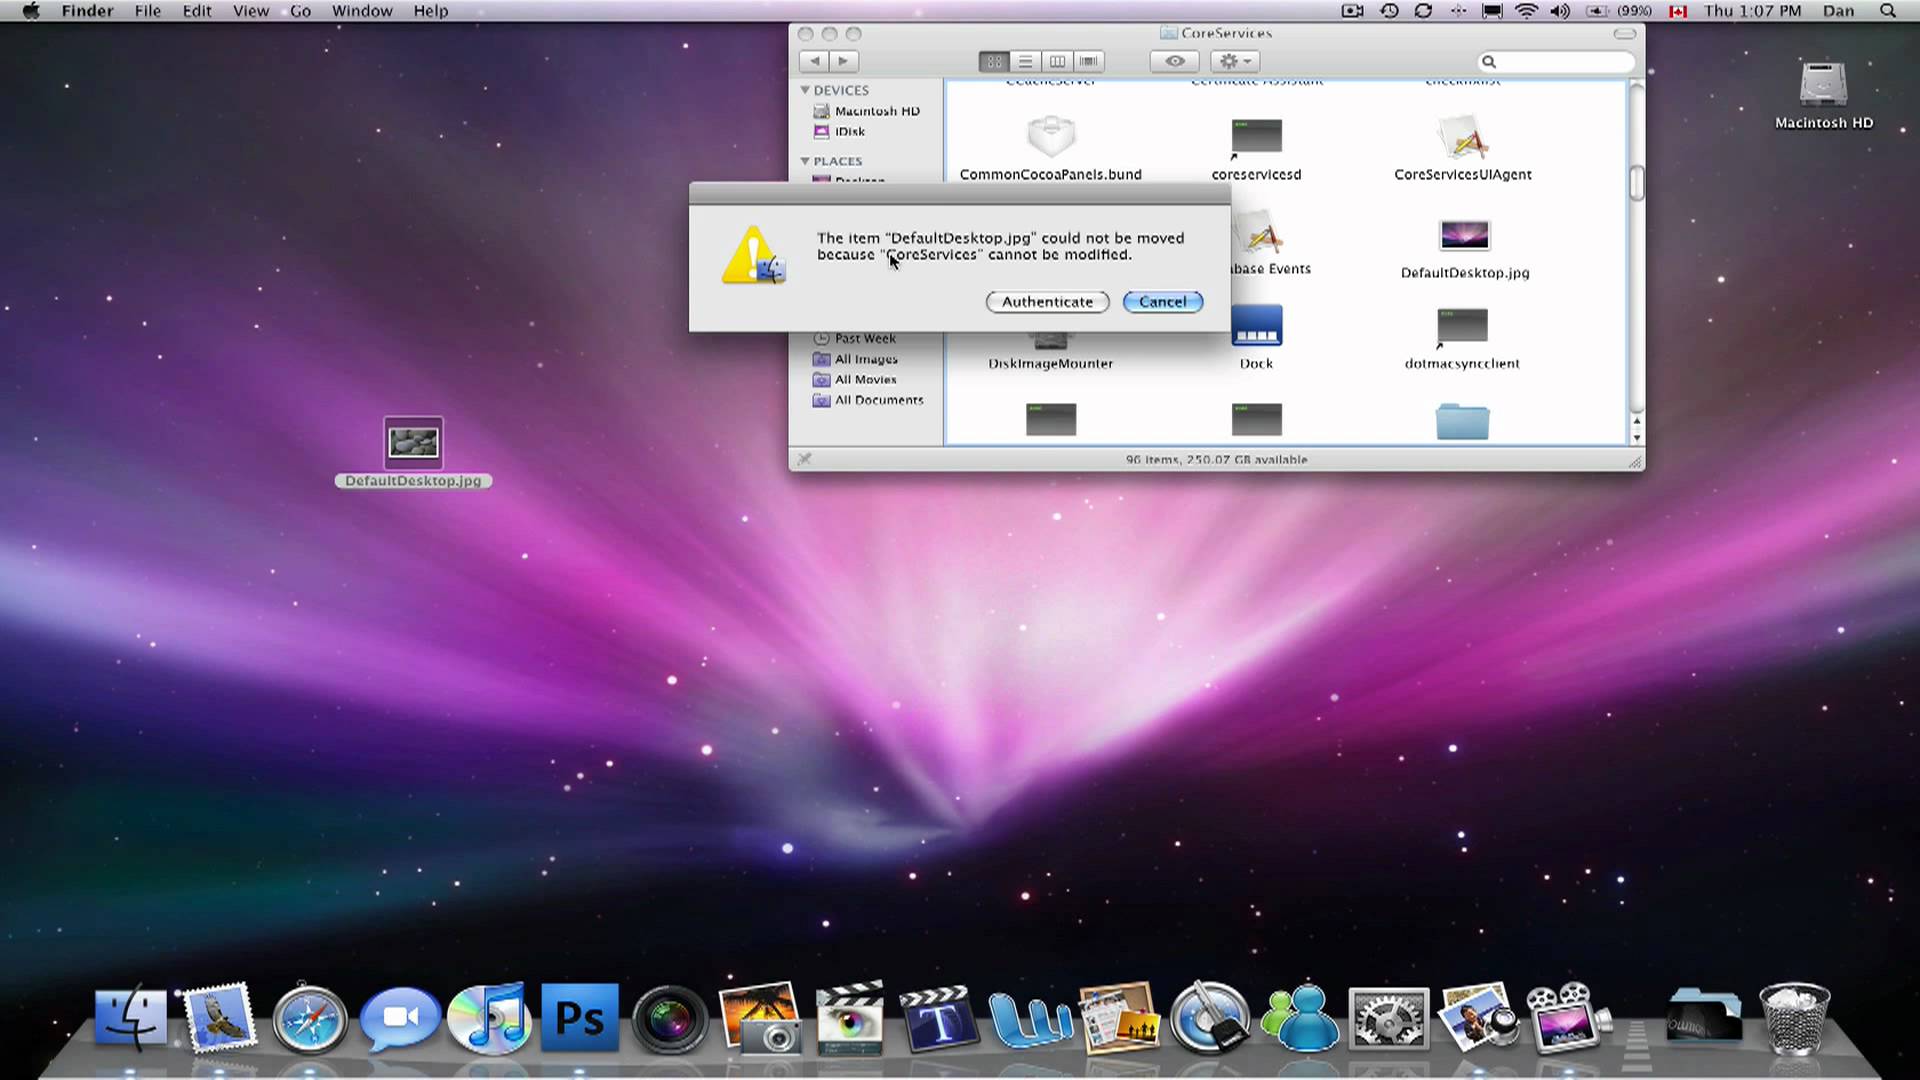This screenshot has width=1920, height=1080.
Task: Toggle icon view in Finder toolbar
Action: tap(993, 61)
